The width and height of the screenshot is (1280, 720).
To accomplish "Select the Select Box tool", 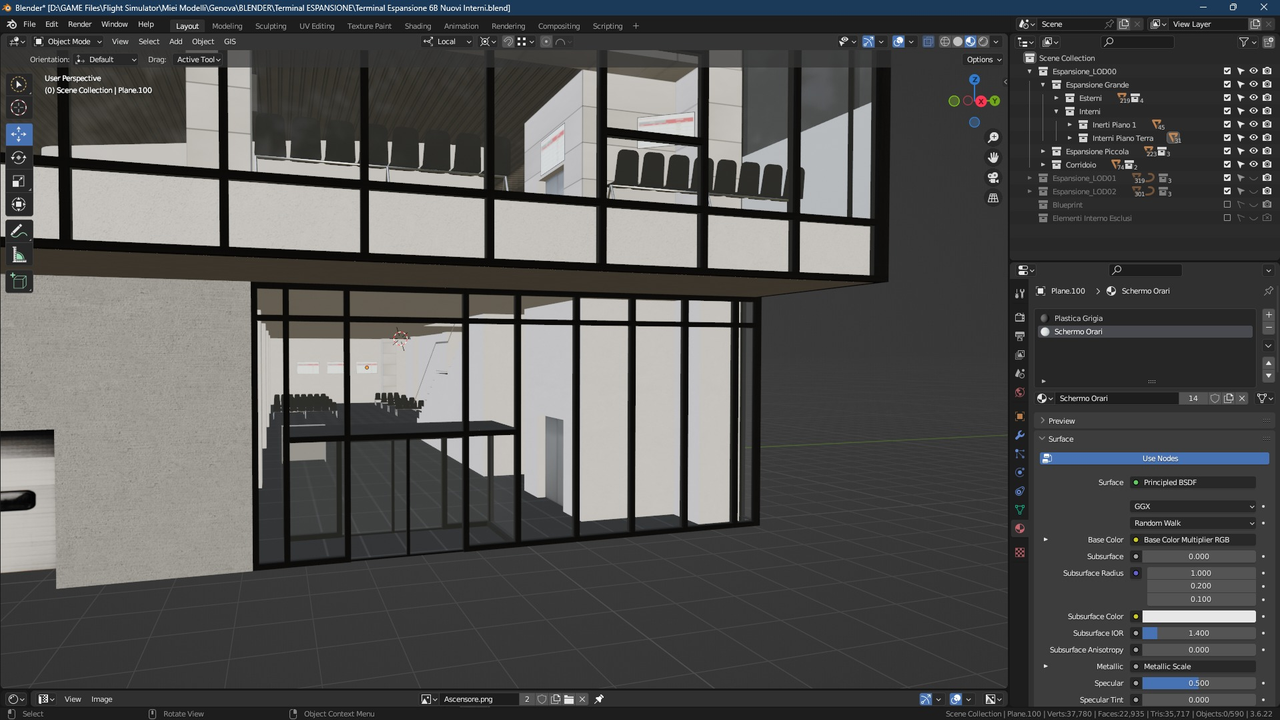I will [x=19, y=85].
